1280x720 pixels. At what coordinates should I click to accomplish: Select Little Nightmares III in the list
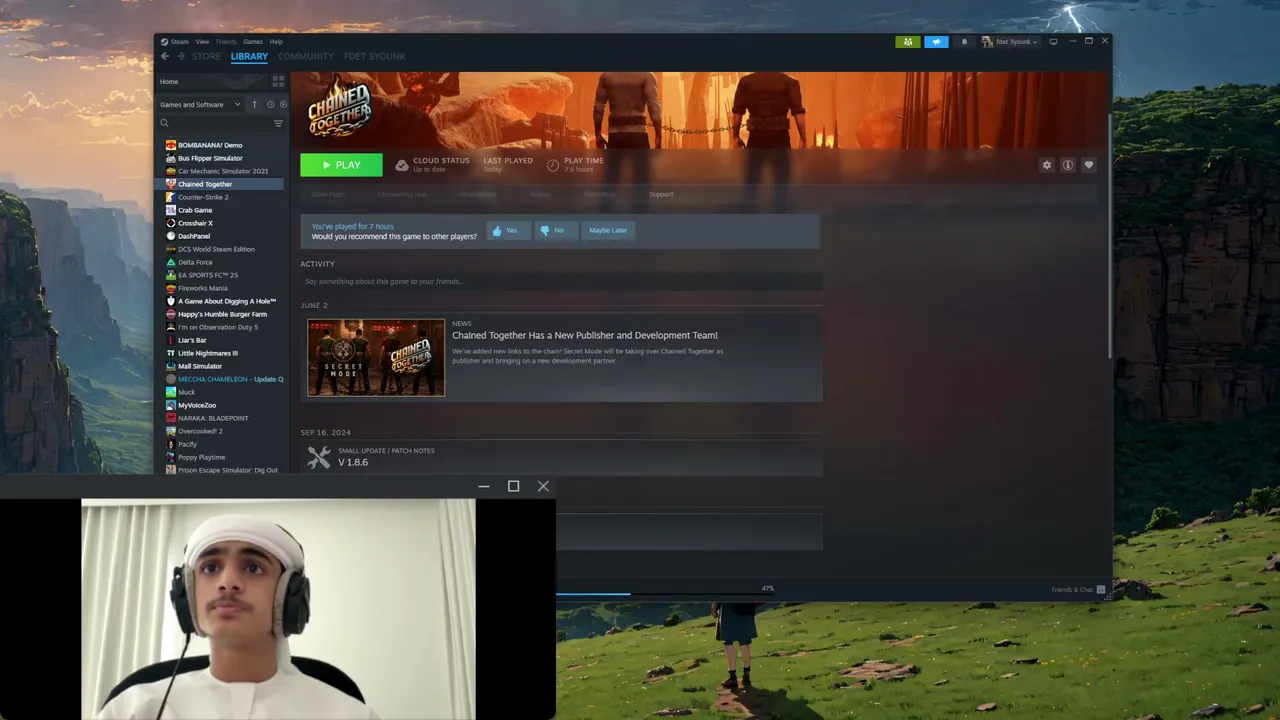click(208, 353)
